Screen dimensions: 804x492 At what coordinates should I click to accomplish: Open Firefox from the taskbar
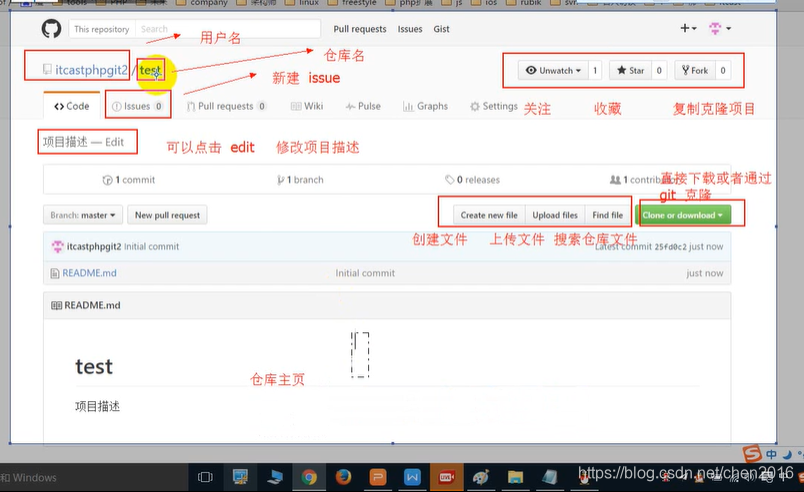tap(343, 478)
